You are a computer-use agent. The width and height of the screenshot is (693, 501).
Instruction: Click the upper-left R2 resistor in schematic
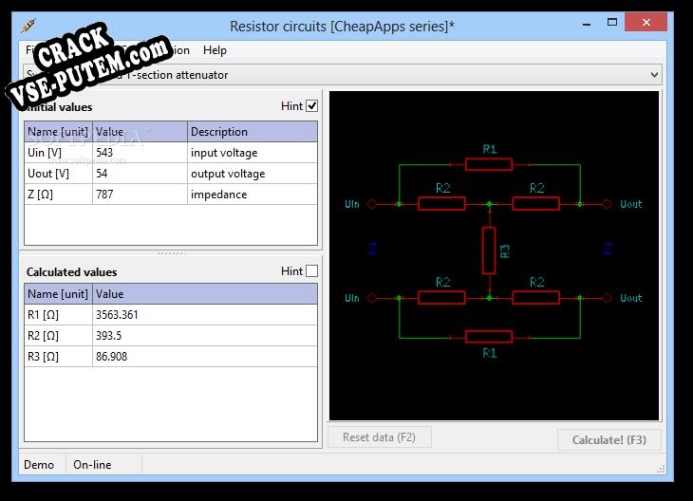point(442,204)
